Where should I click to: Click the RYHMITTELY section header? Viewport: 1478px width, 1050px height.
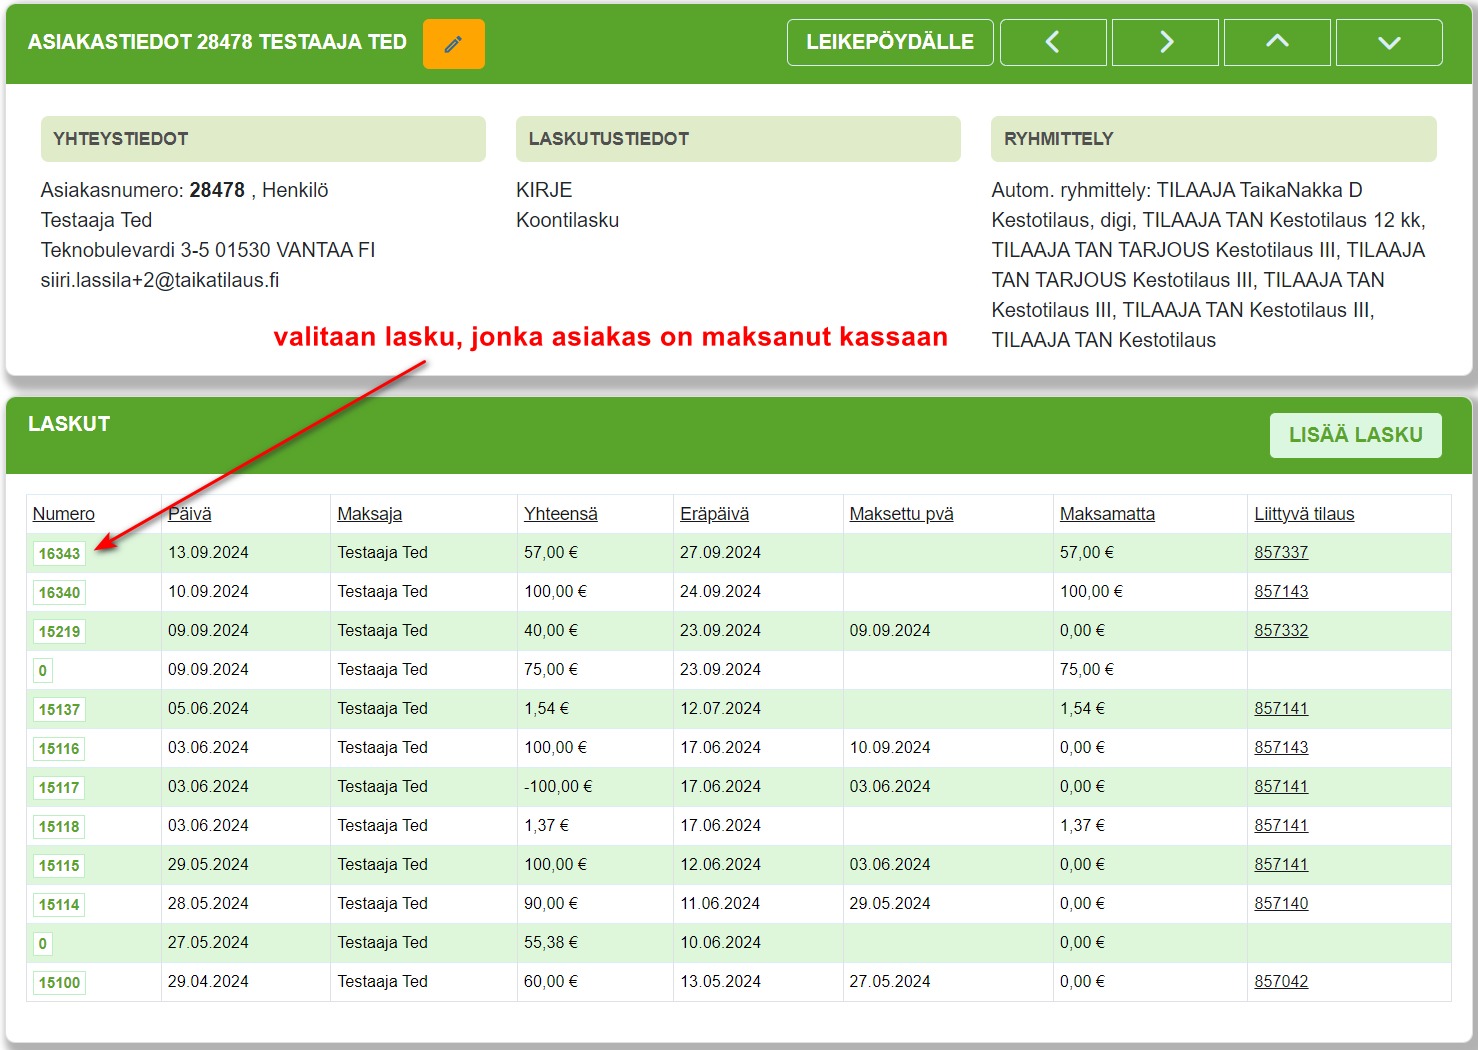[1213, 139]
